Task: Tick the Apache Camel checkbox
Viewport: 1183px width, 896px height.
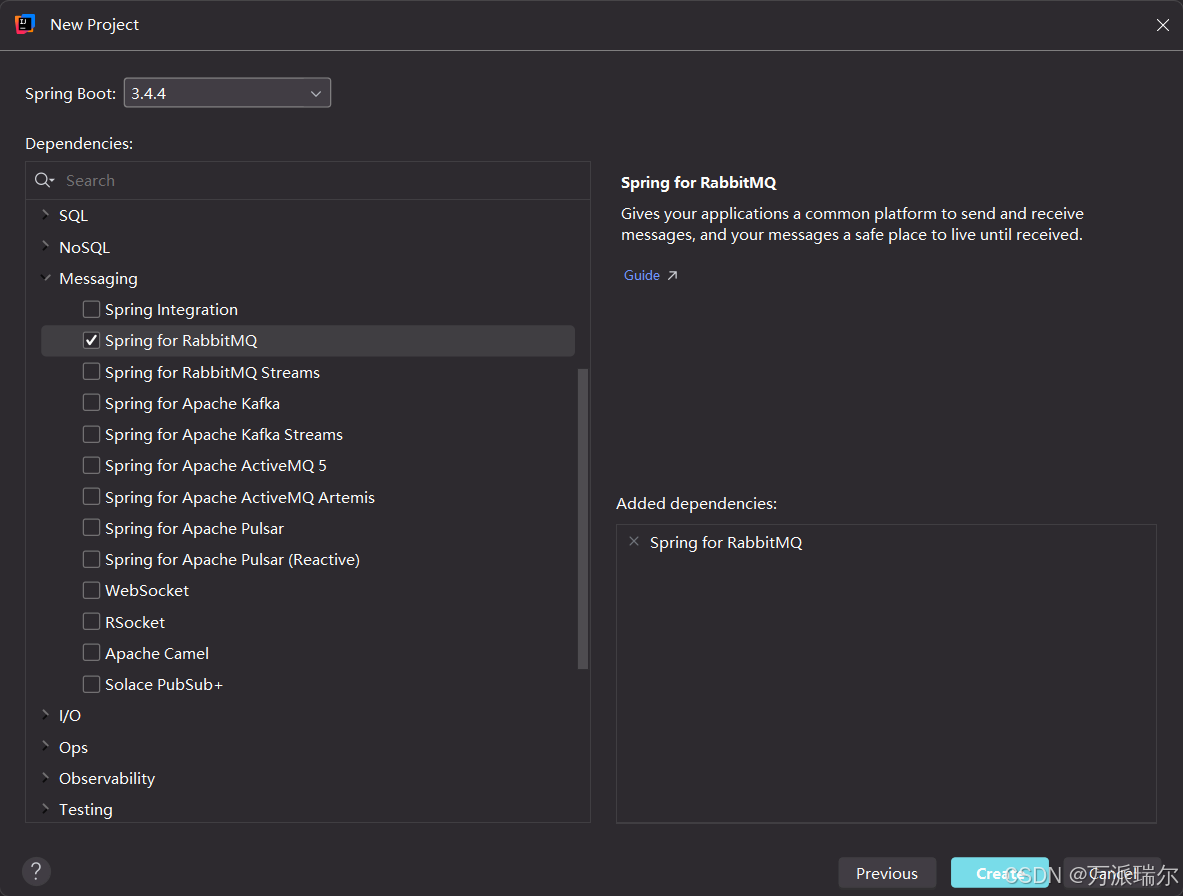Action: click(91, 653)
